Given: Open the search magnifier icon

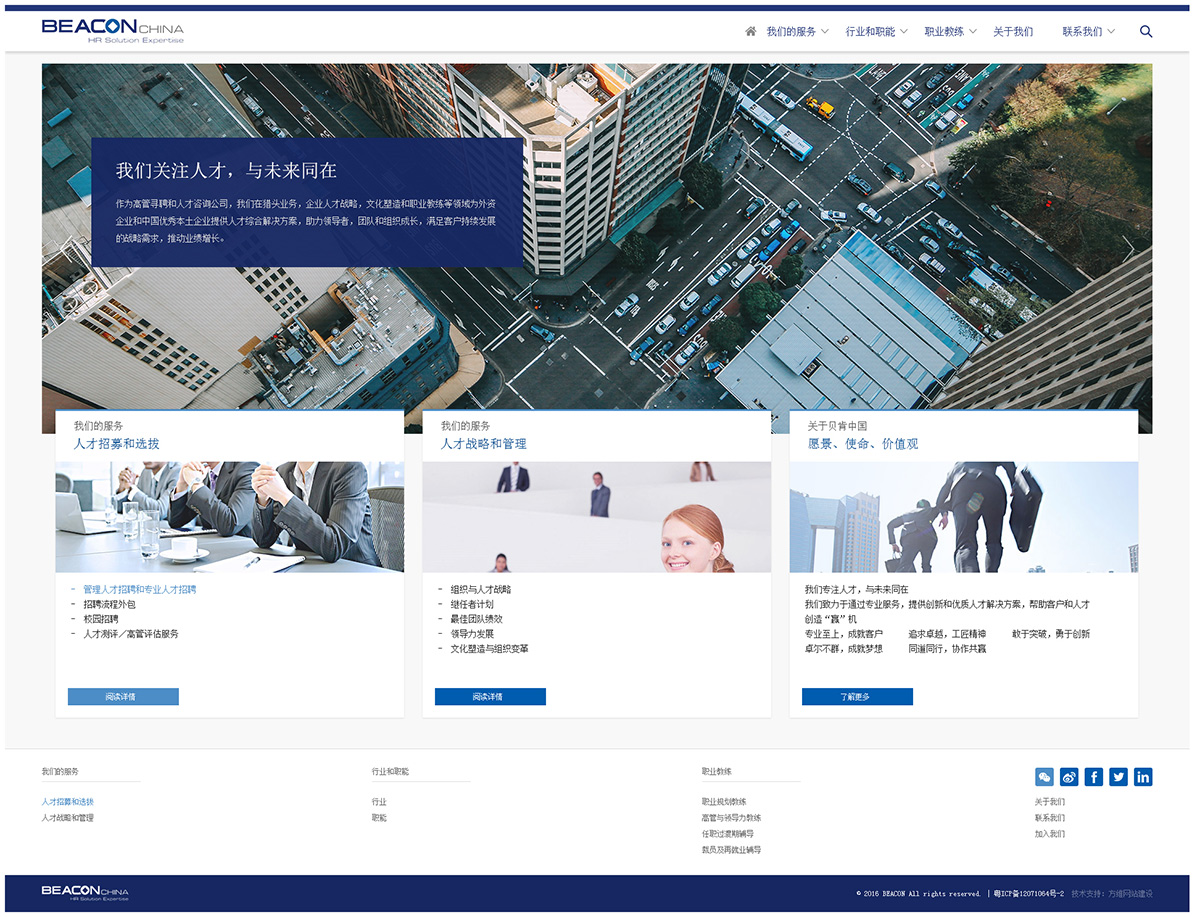Looking at the screenshot, I should [1146, 31].
